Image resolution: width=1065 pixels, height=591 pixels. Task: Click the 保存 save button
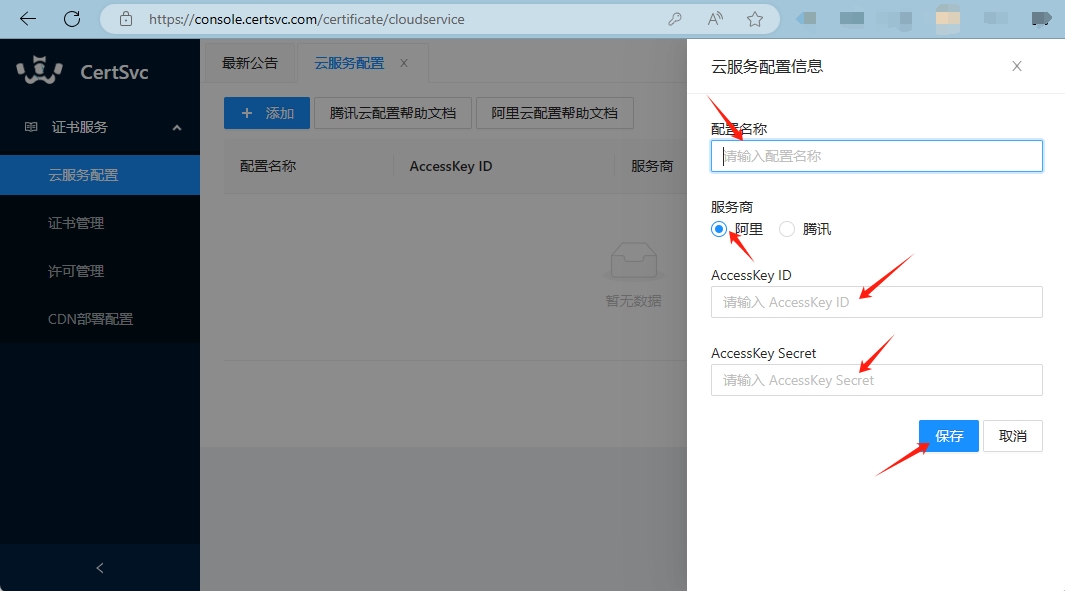(x=948, y=436)
